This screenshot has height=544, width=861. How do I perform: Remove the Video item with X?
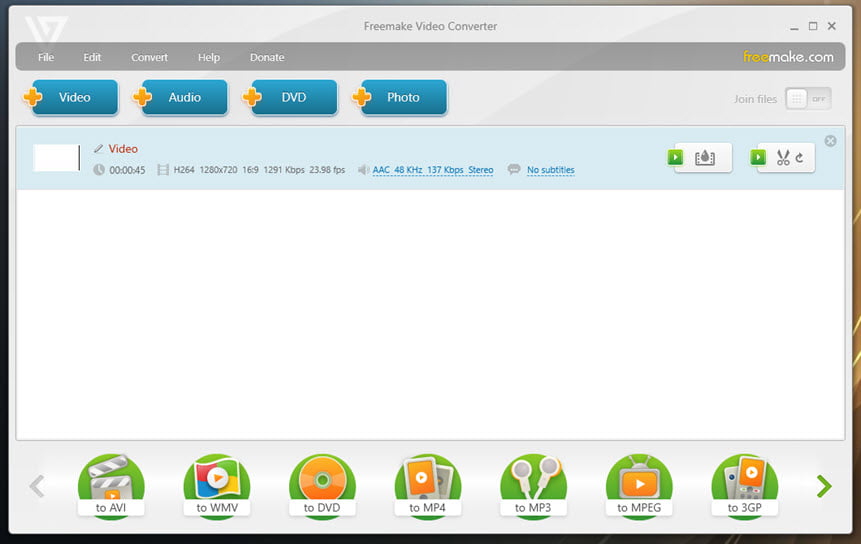(830, 141)
